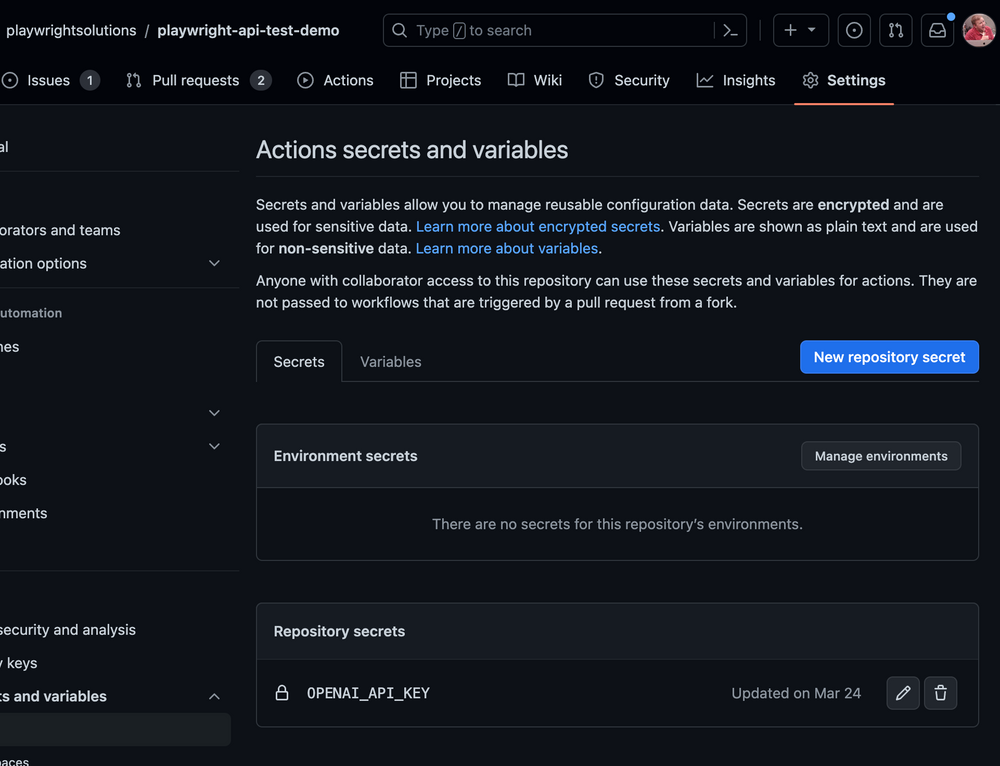
Task: Edit OPENAI_API_KEY using the pencil icon
Action: [x=902, y=693]
